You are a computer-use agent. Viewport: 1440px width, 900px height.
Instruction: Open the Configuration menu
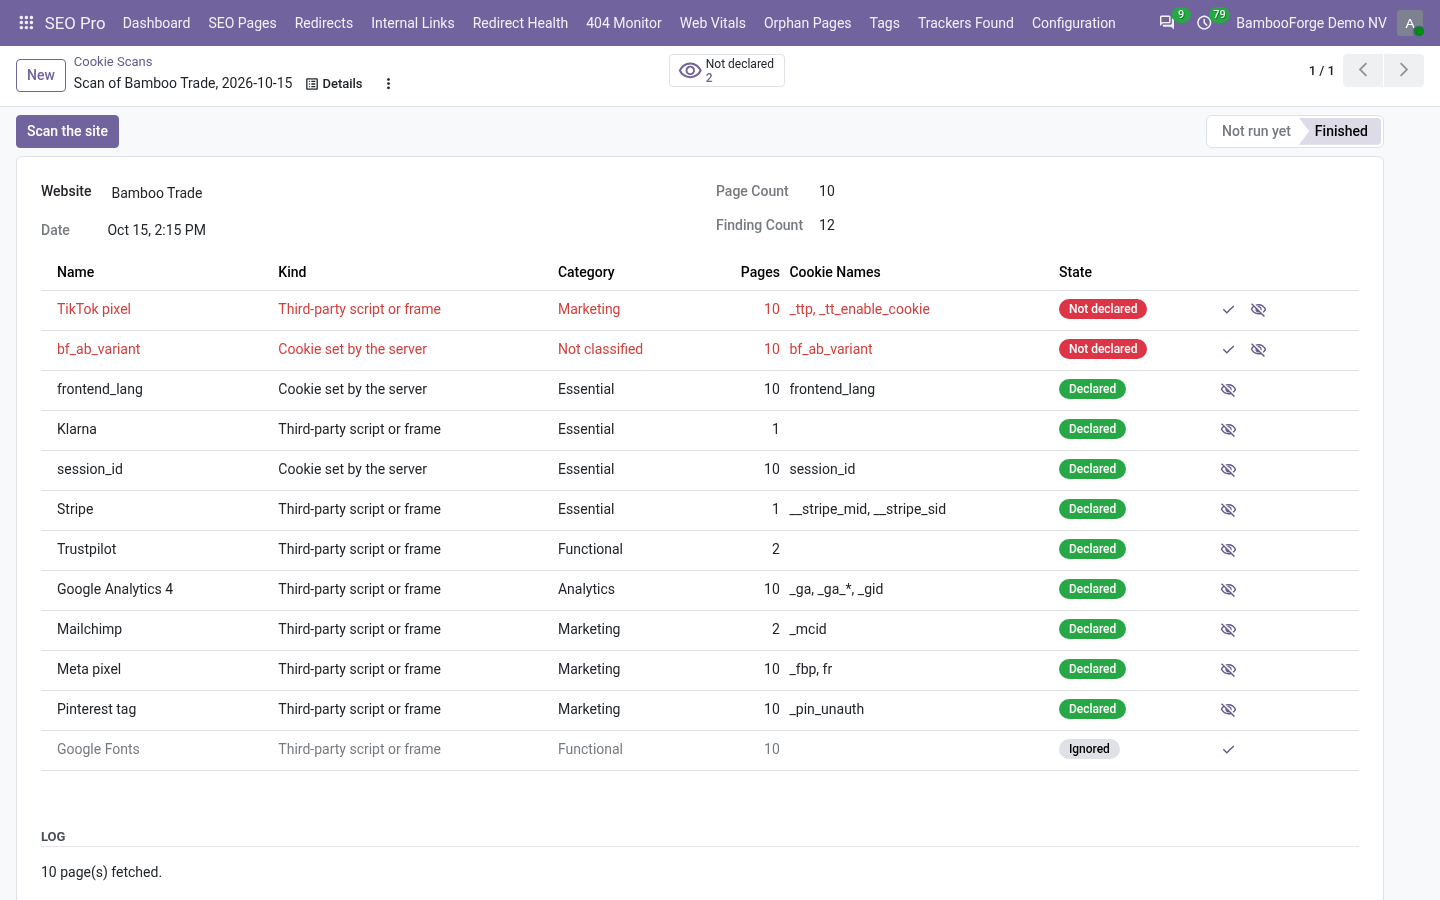coord(1074,22)
